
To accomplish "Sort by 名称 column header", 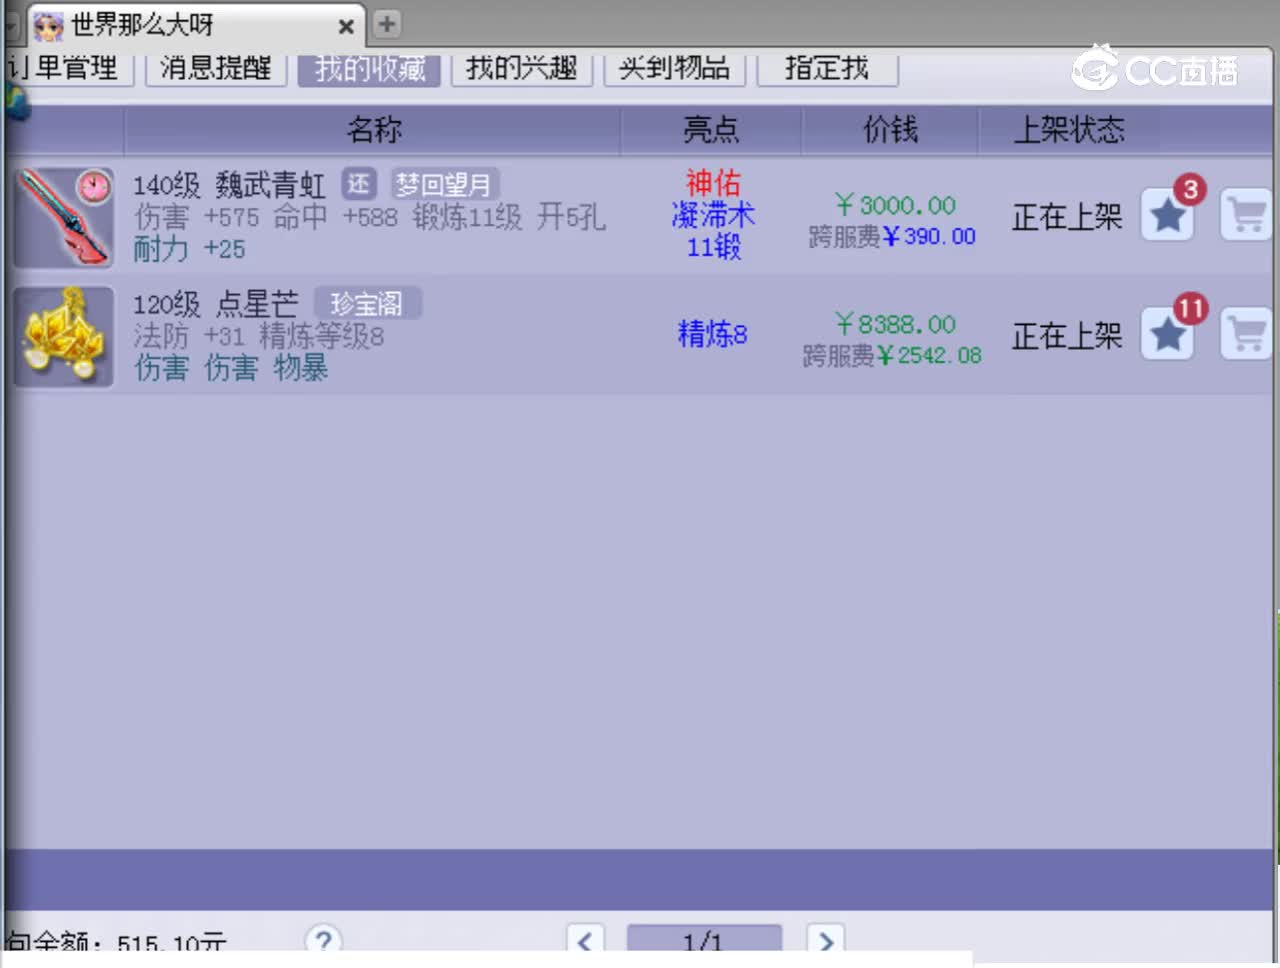I will coord(373,130).
